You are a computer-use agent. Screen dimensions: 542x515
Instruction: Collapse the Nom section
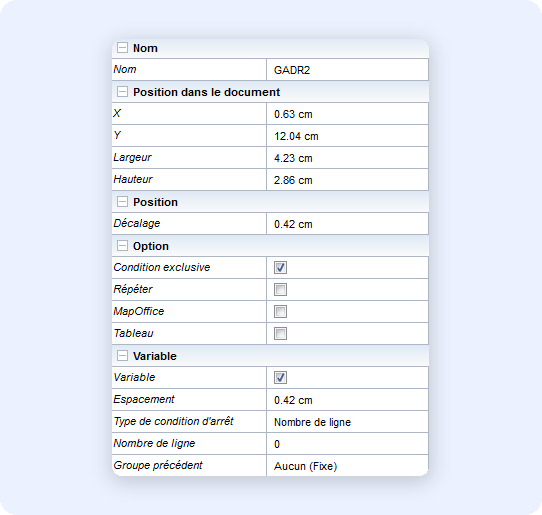122,48
